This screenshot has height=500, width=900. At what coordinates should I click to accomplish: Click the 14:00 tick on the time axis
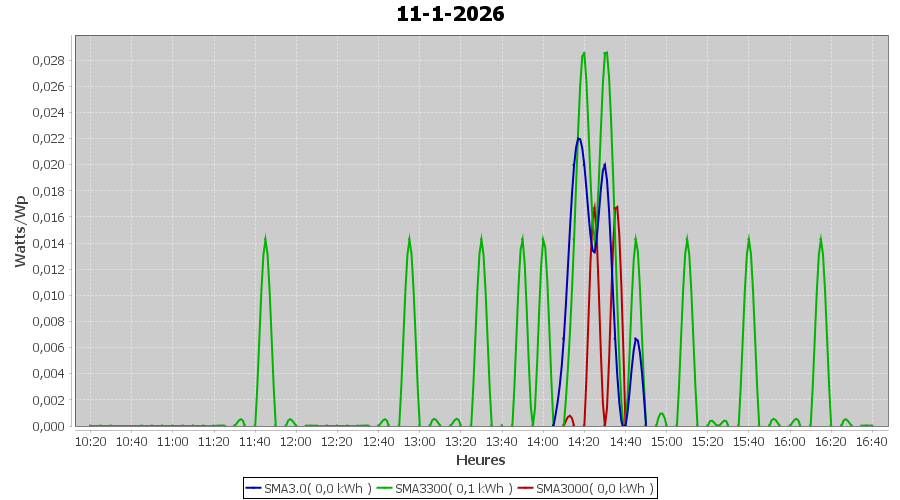point(543,441)
